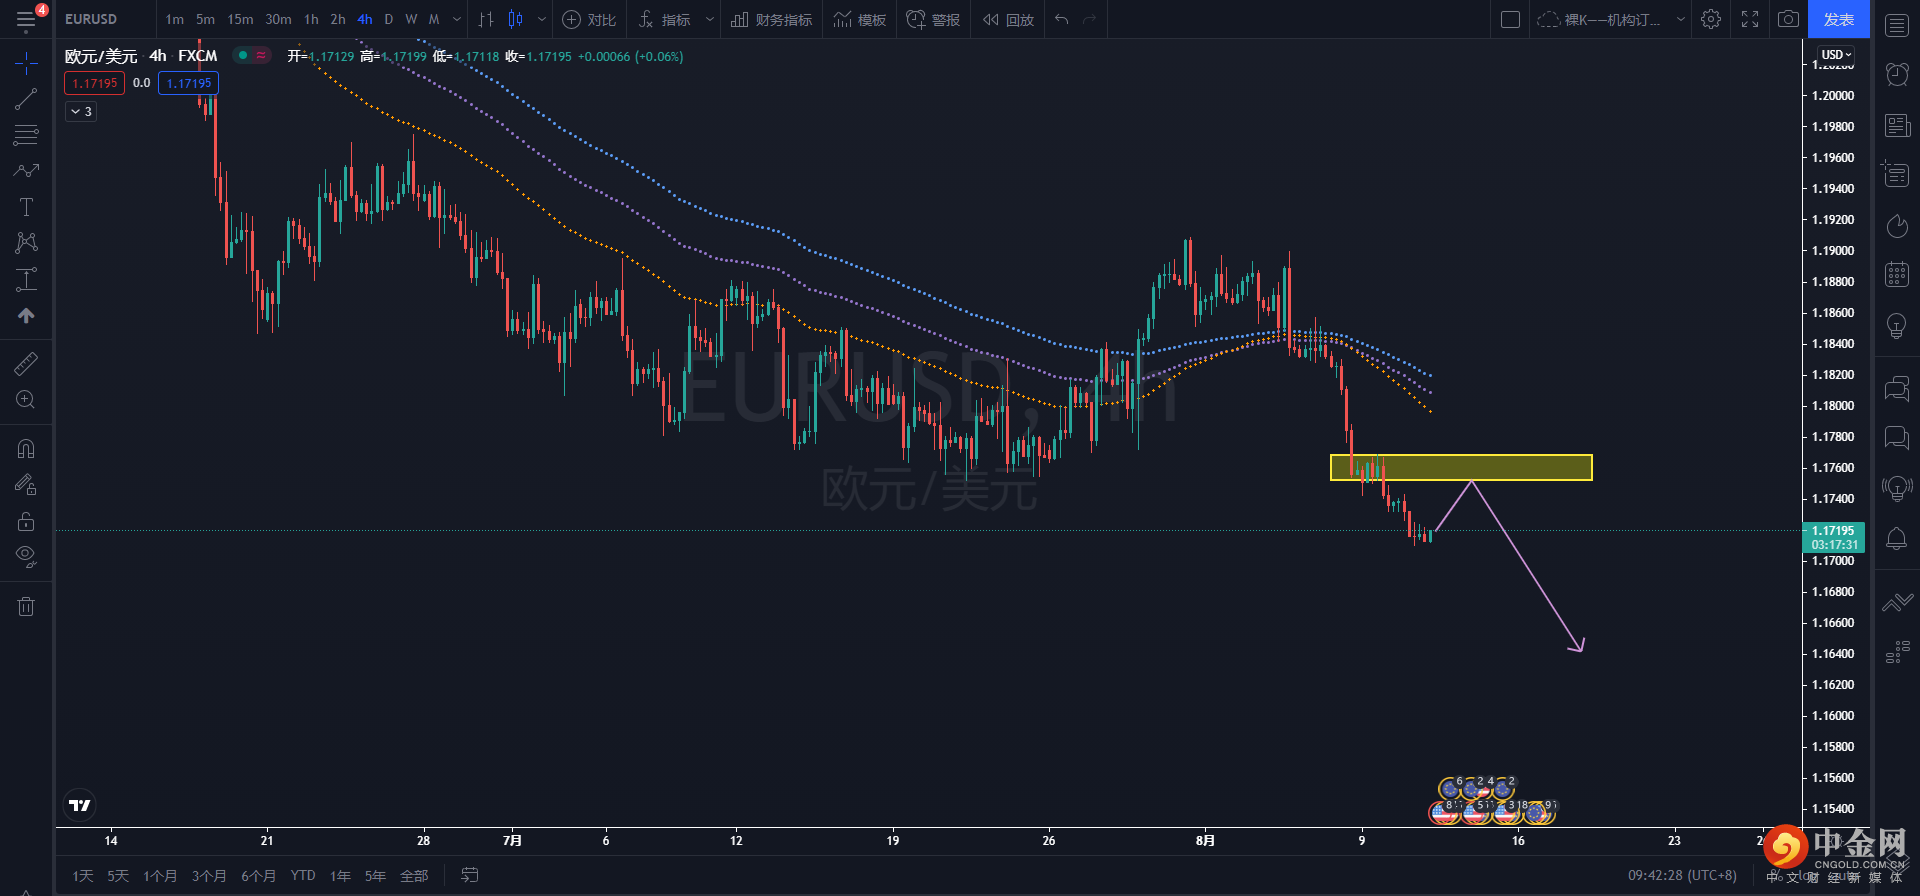
Task: Click the green market status dot
Action: coord(243,56)
